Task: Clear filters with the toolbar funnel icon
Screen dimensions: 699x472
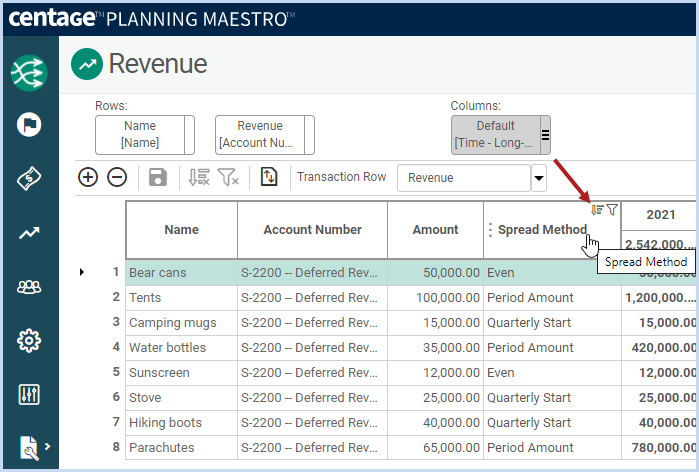Action: [x=228, y=177]
